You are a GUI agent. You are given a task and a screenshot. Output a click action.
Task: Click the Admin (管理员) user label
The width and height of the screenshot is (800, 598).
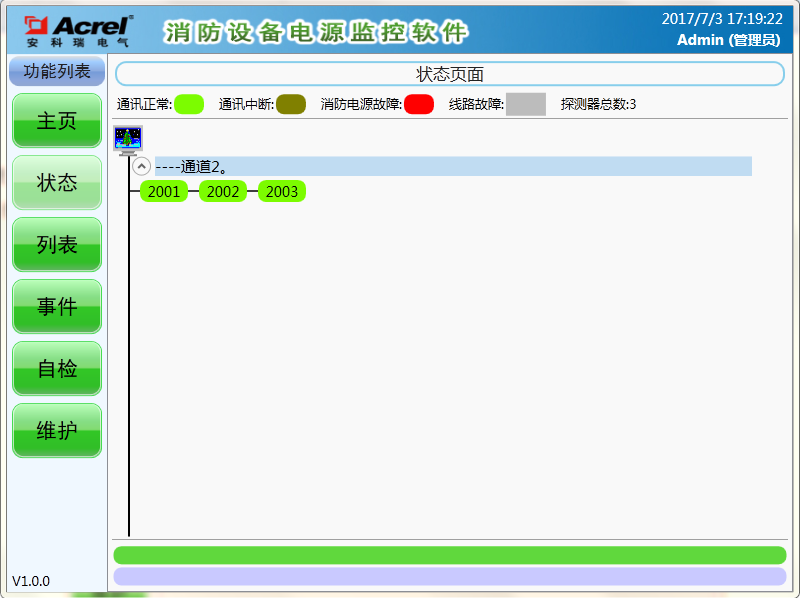729,40
